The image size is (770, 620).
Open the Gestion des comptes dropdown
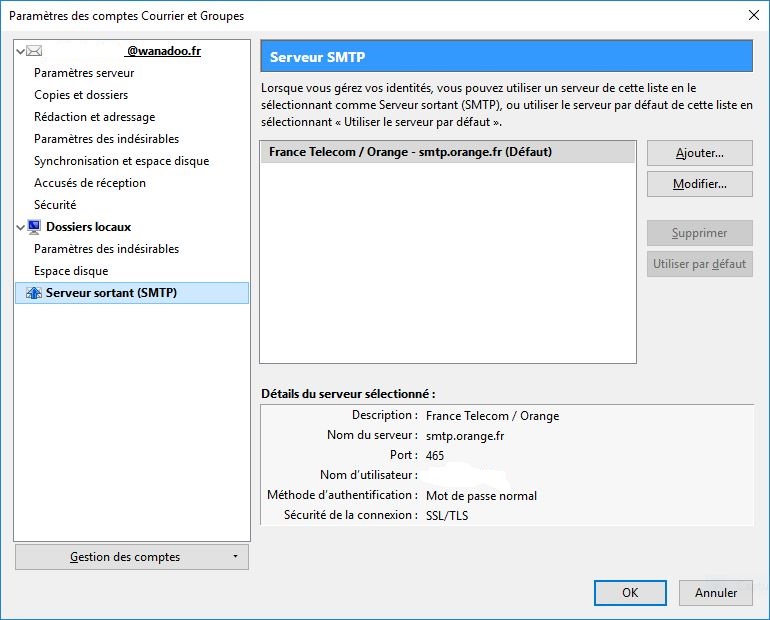coord(132,557)
